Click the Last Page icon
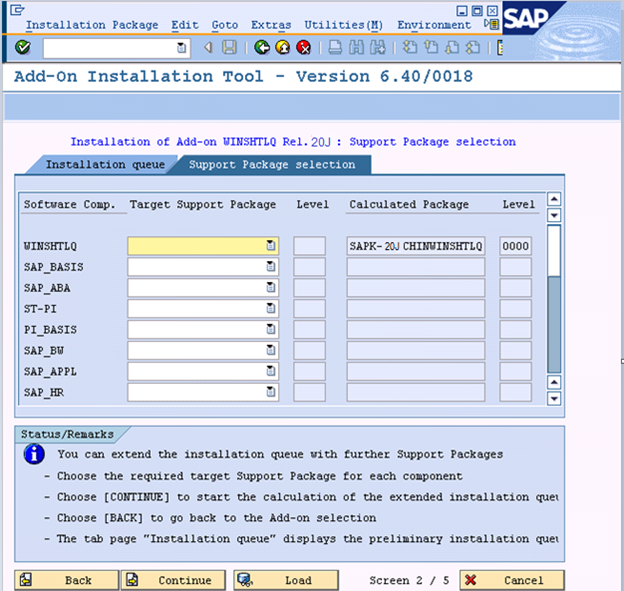Viewport: 624px width, 591px height. [x=473, y=48]
